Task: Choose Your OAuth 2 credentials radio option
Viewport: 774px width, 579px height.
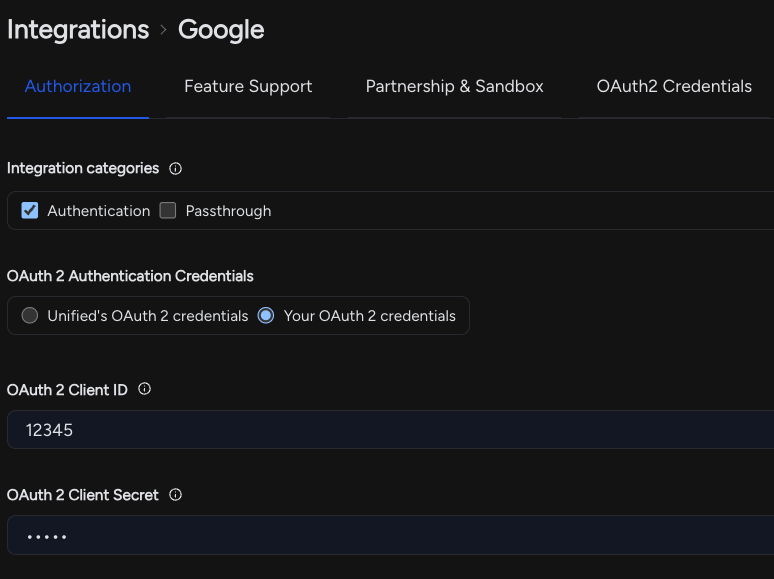Action: coord(266,316)
